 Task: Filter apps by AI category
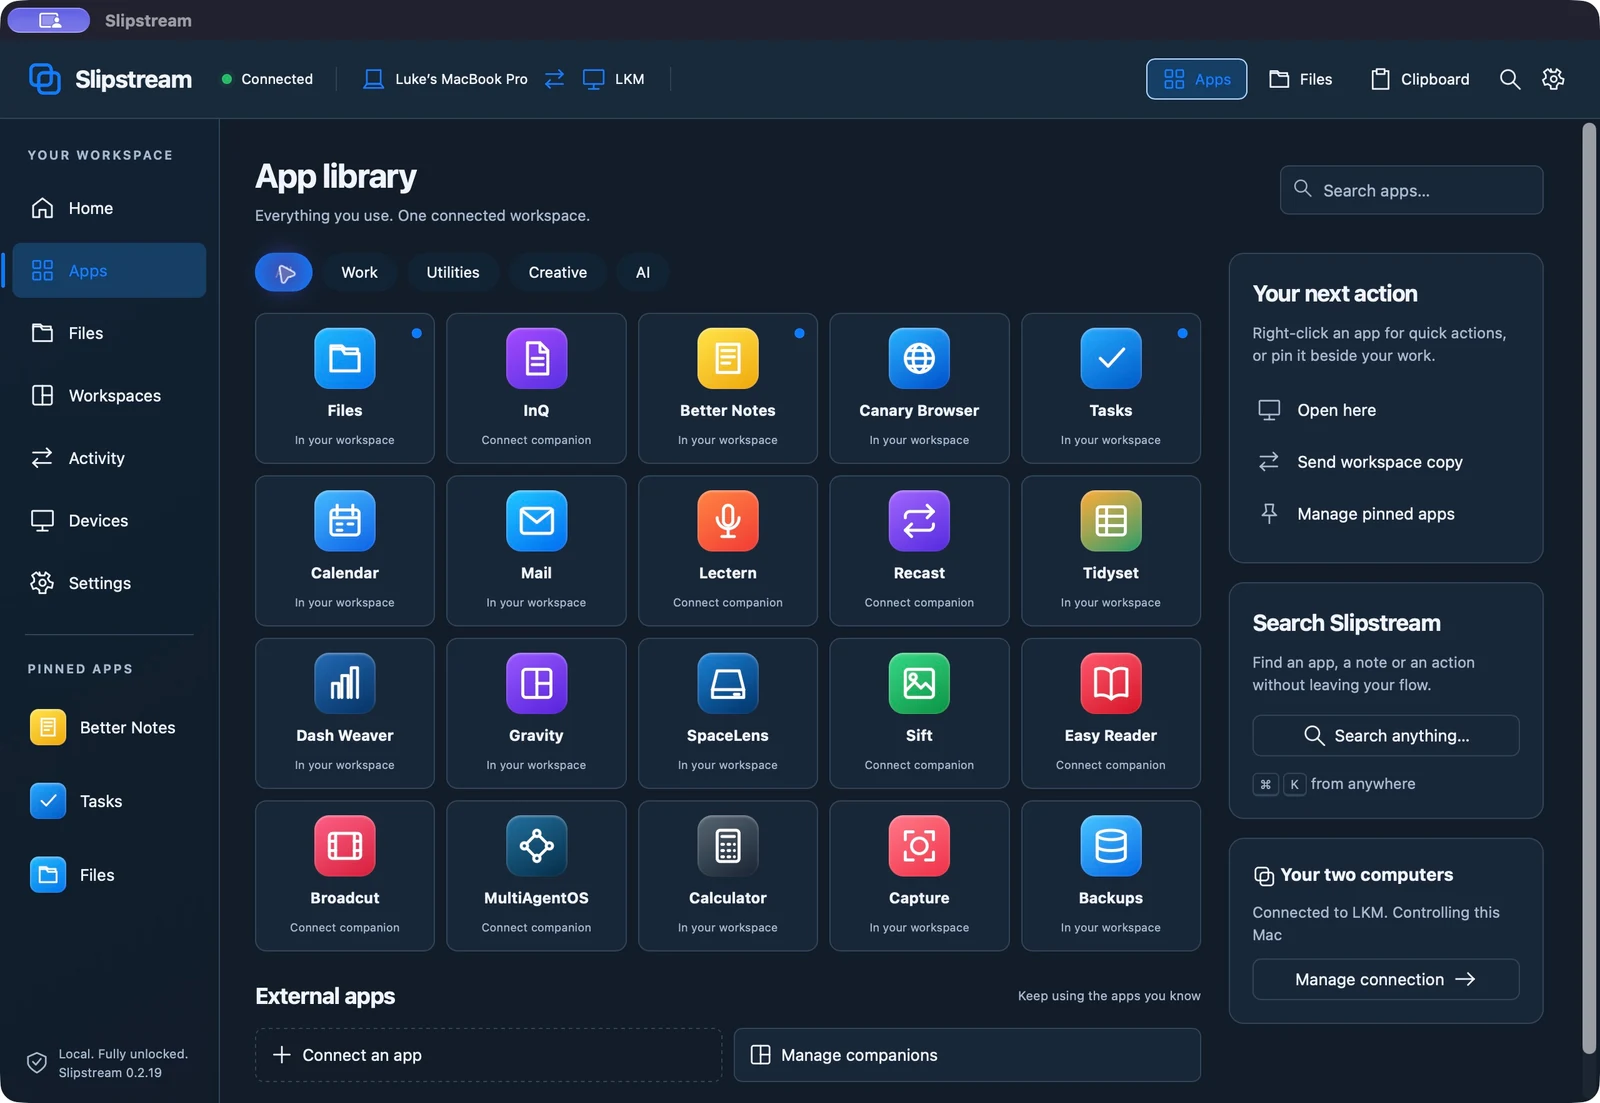pos(642,272)
